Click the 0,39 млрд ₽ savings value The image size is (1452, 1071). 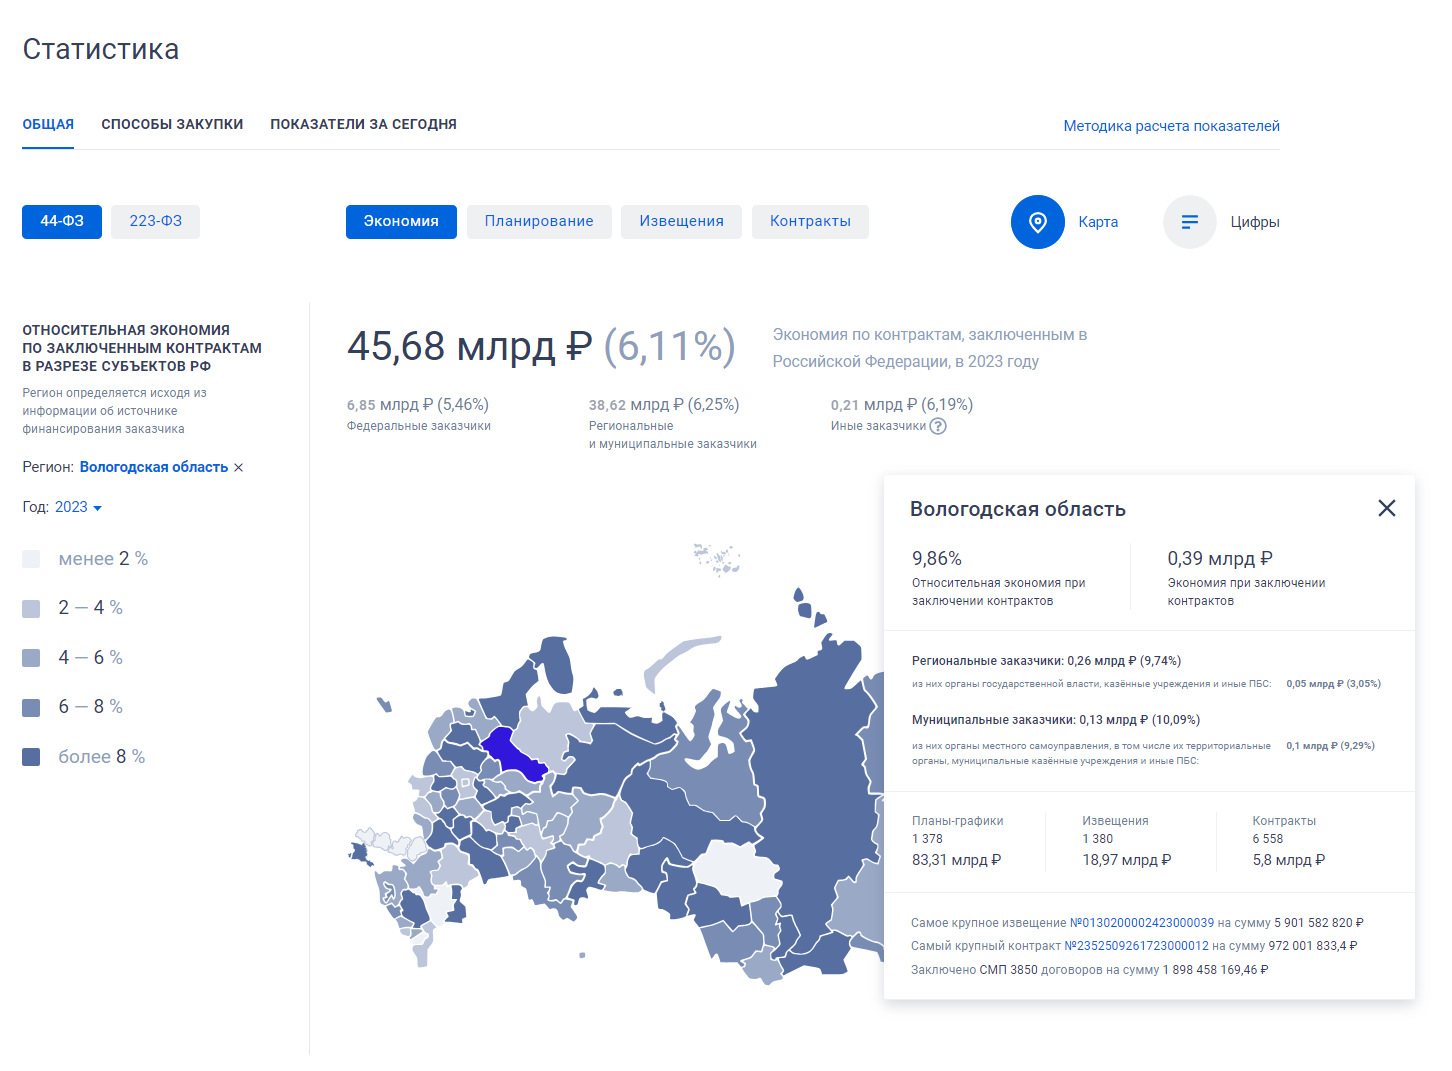[1220, 558]
